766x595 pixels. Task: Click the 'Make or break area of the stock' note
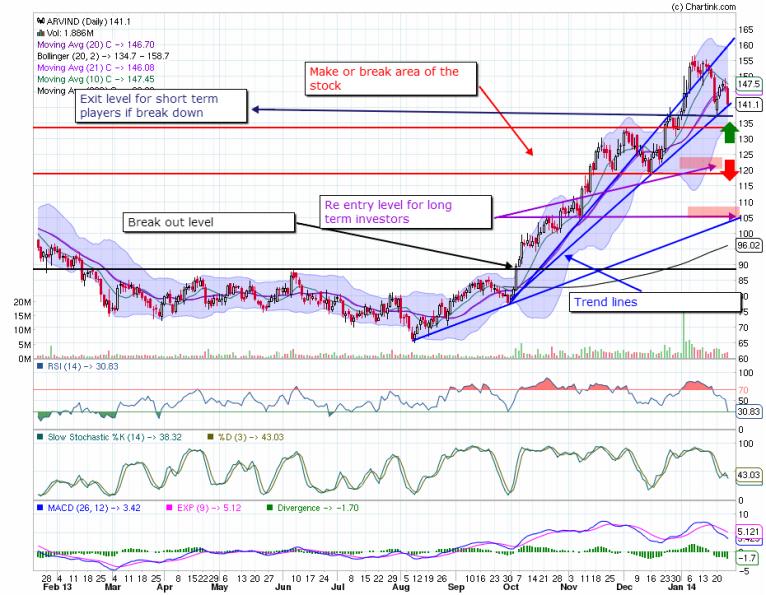(x=390, y=79)
